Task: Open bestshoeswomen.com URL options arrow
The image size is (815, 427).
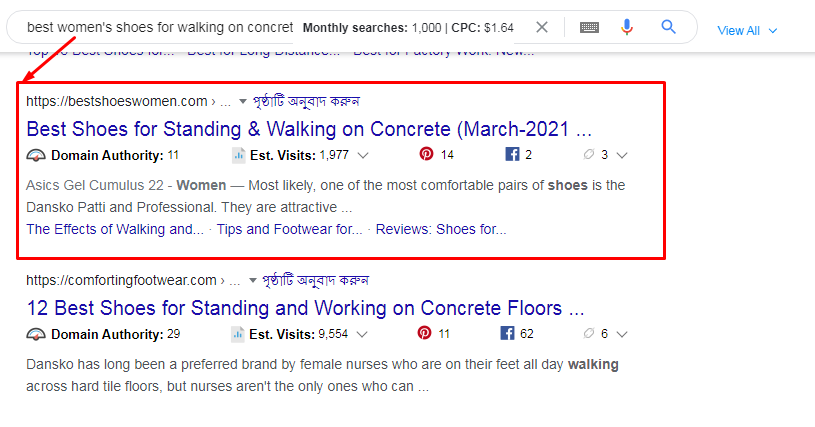Action: point(242,101)
